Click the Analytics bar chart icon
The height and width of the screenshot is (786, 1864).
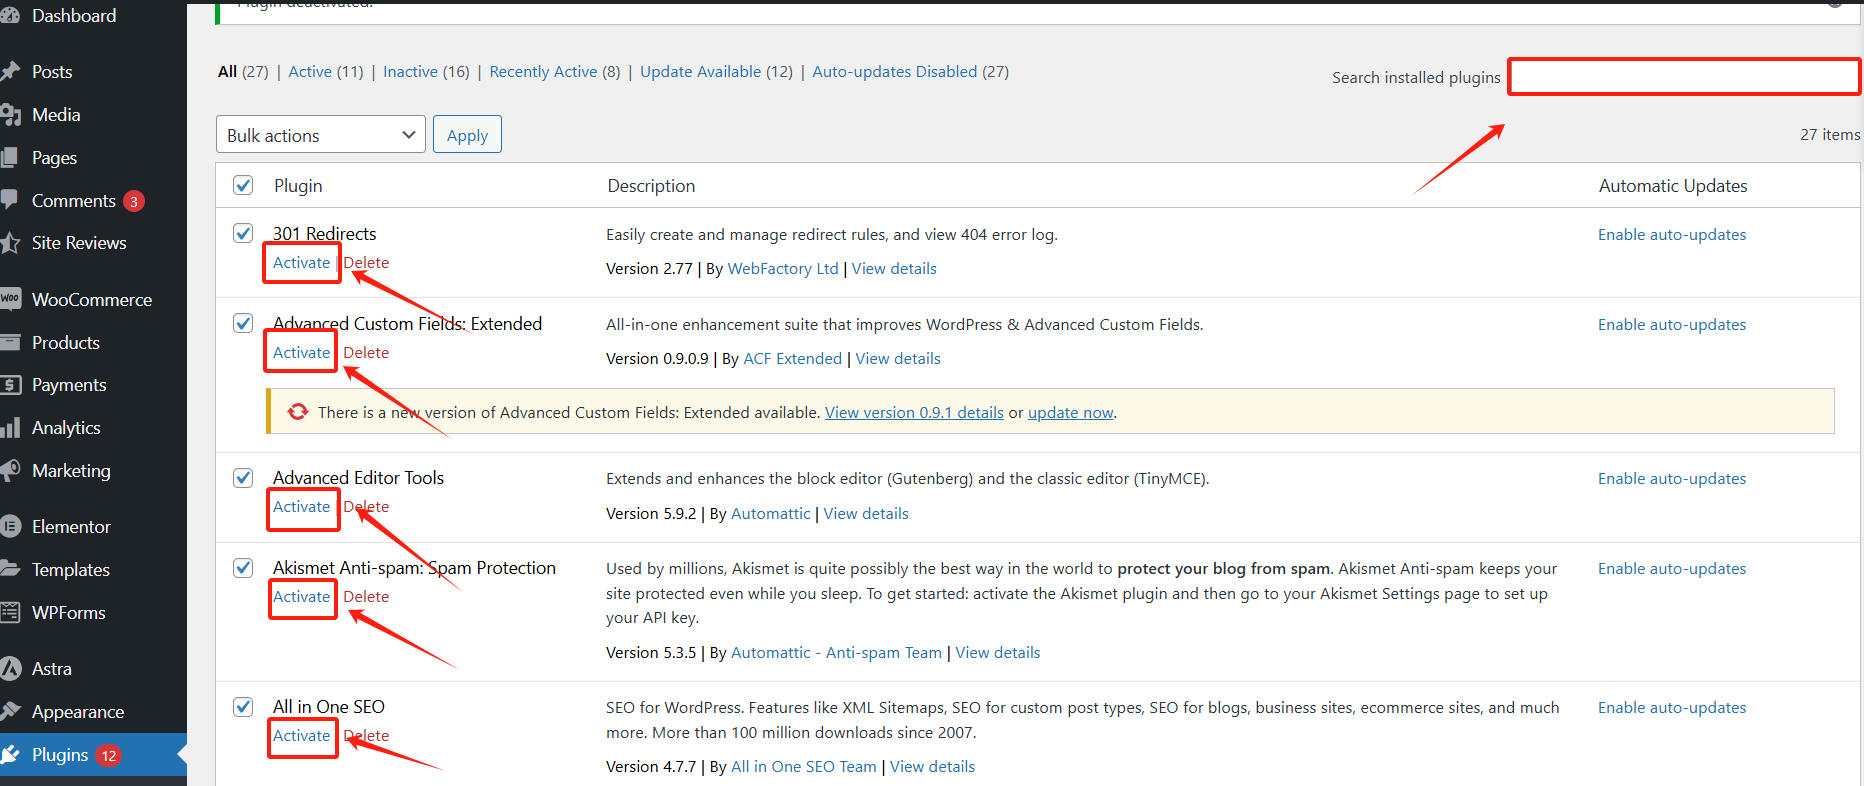10,428
